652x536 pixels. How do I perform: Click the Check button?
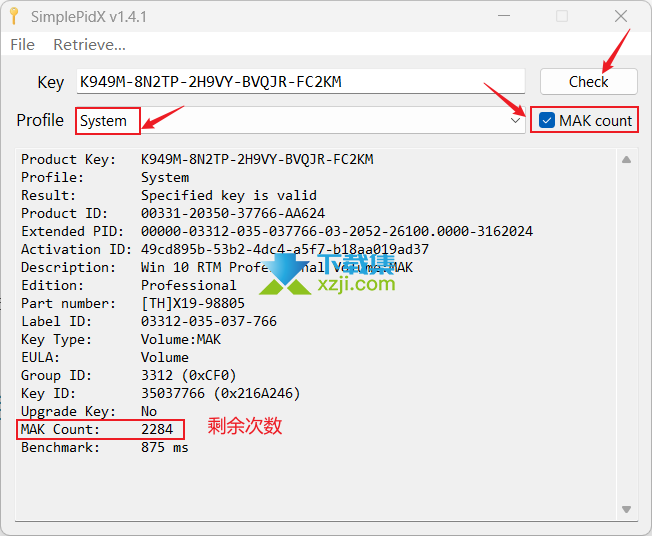pos(588,82)
